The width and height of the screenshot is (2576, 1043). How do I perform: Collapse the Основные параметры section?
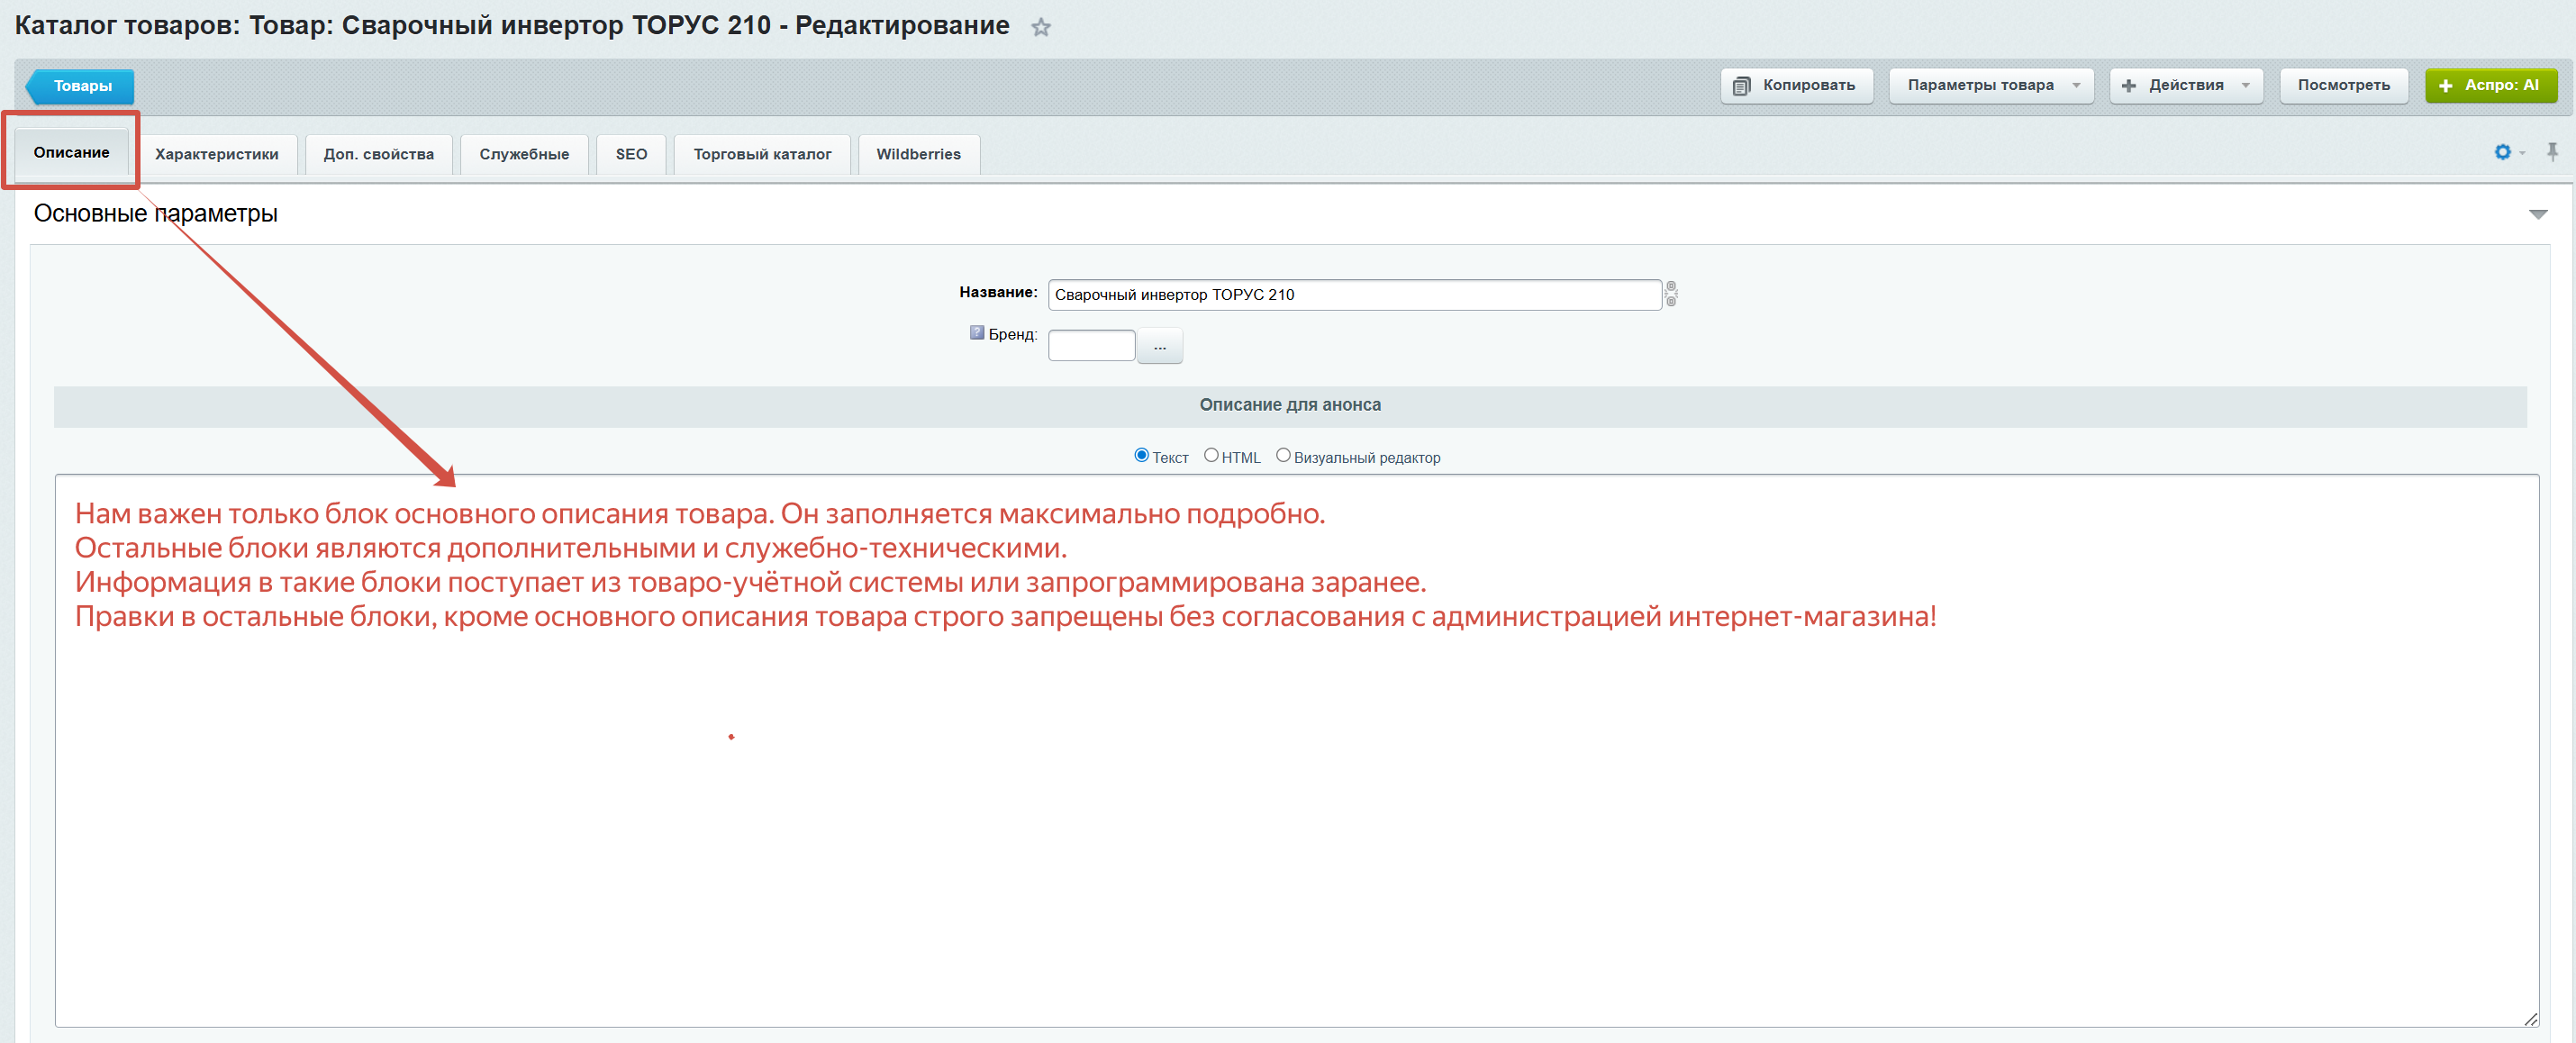tap(2537, 214)
